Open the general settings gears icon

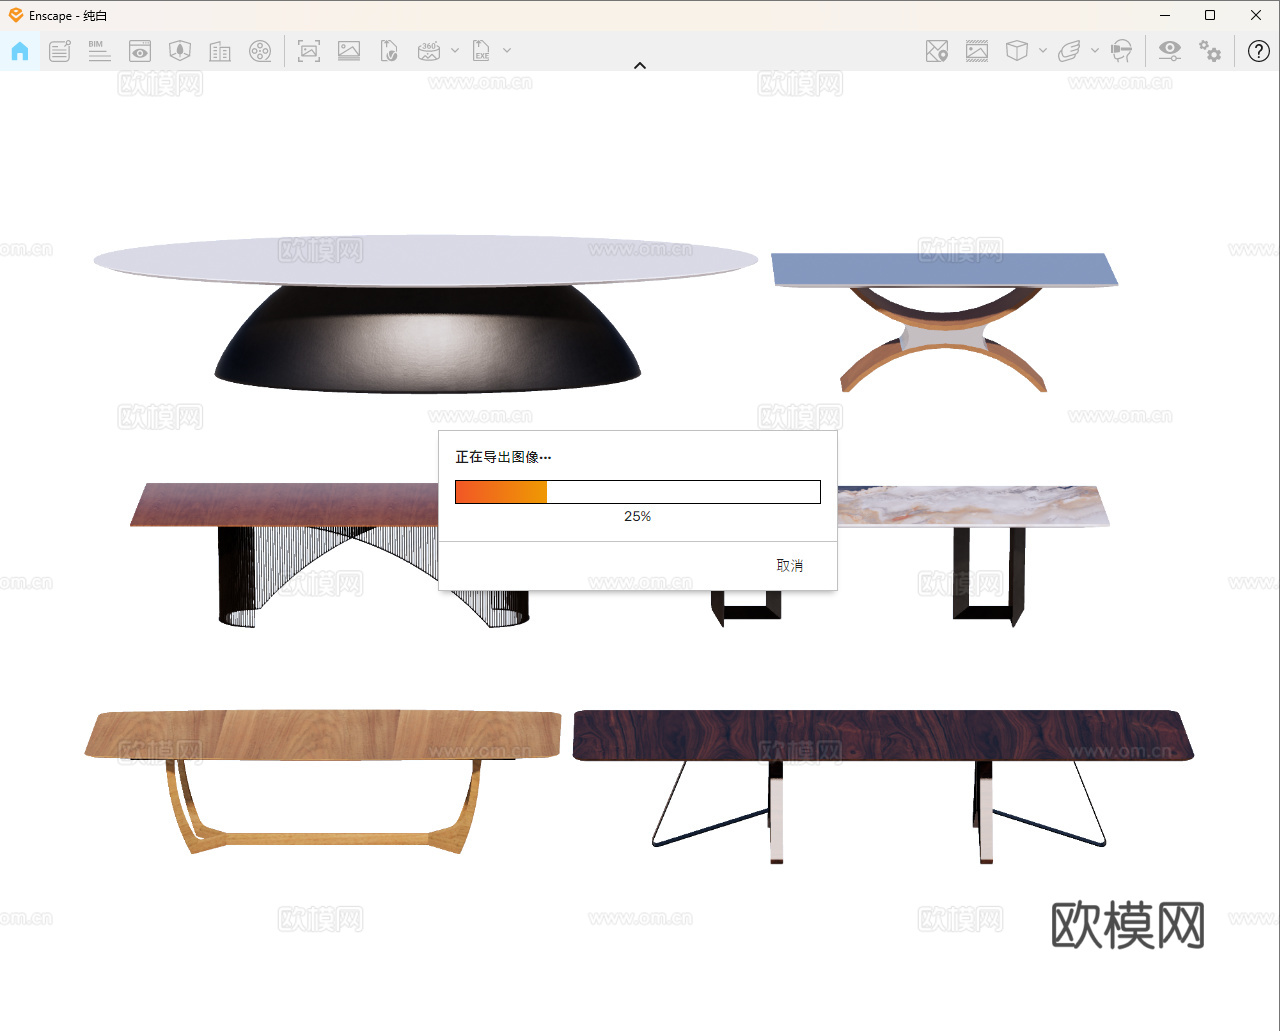(x=1210, y=51)
